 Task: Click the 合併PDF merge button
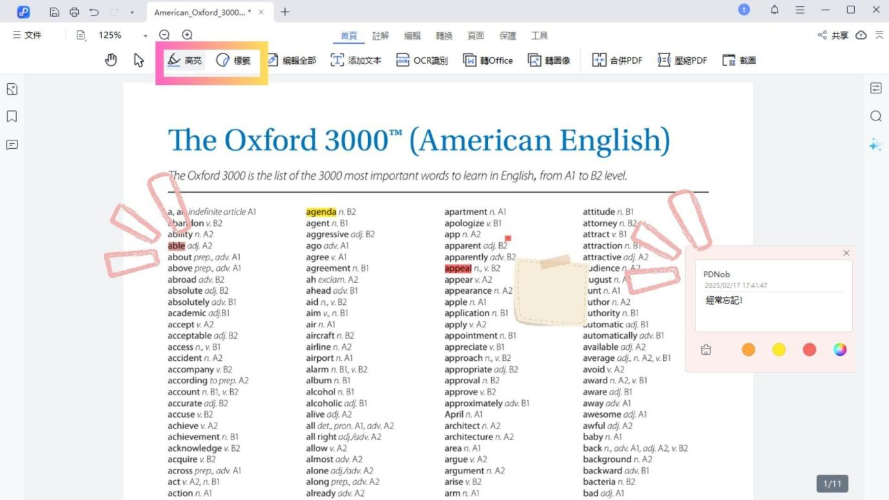pos(617,60)
